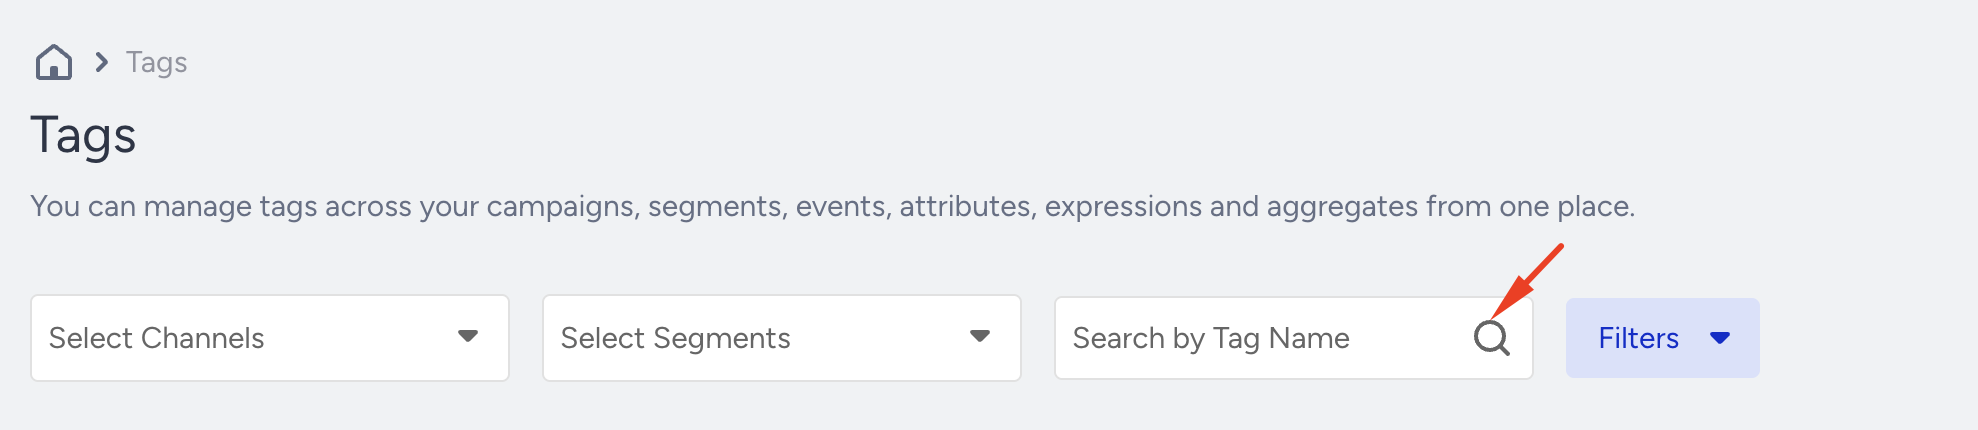Open the Select Channels dropdown
This screenshot has width=1978, height=430.
(x=270, y=338)
